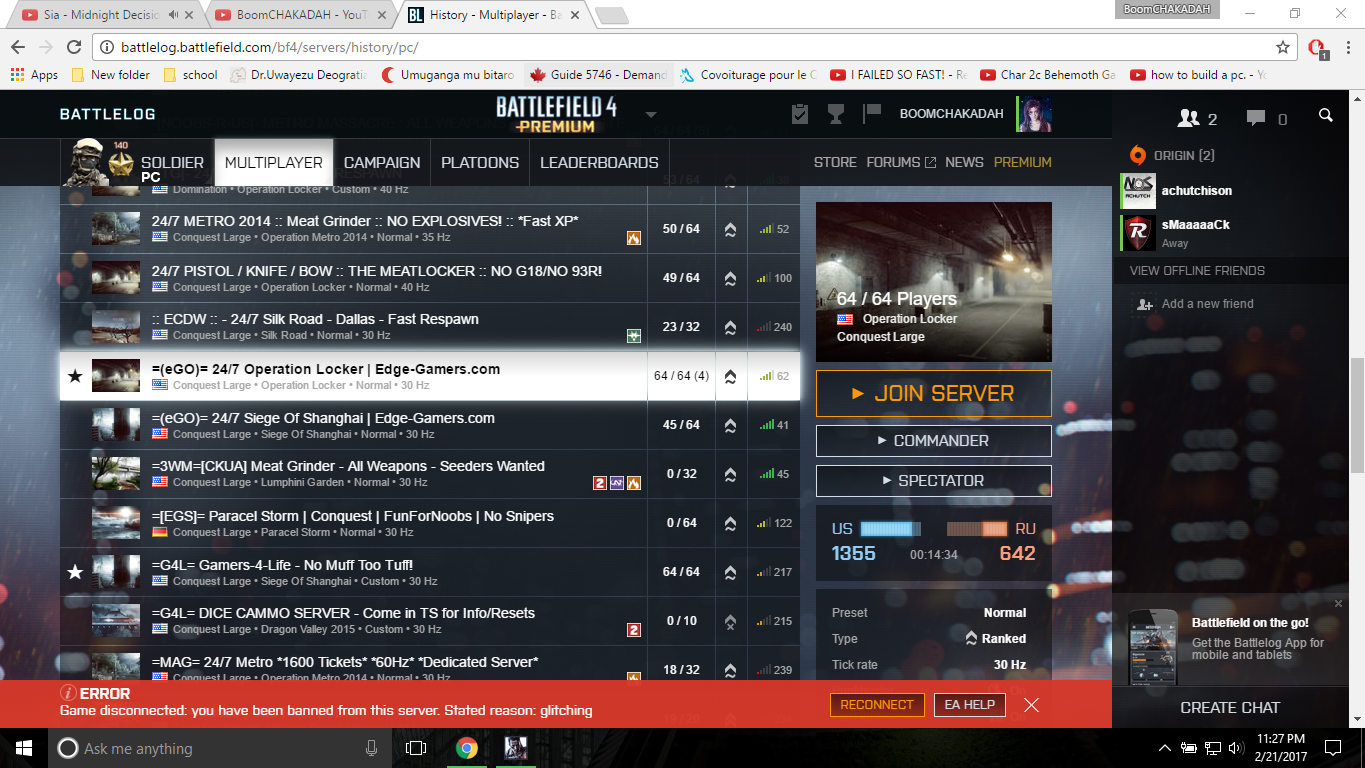
Task: Click green expansion icon on ECDW Silk Road row
Action: (x=634, y=337)
